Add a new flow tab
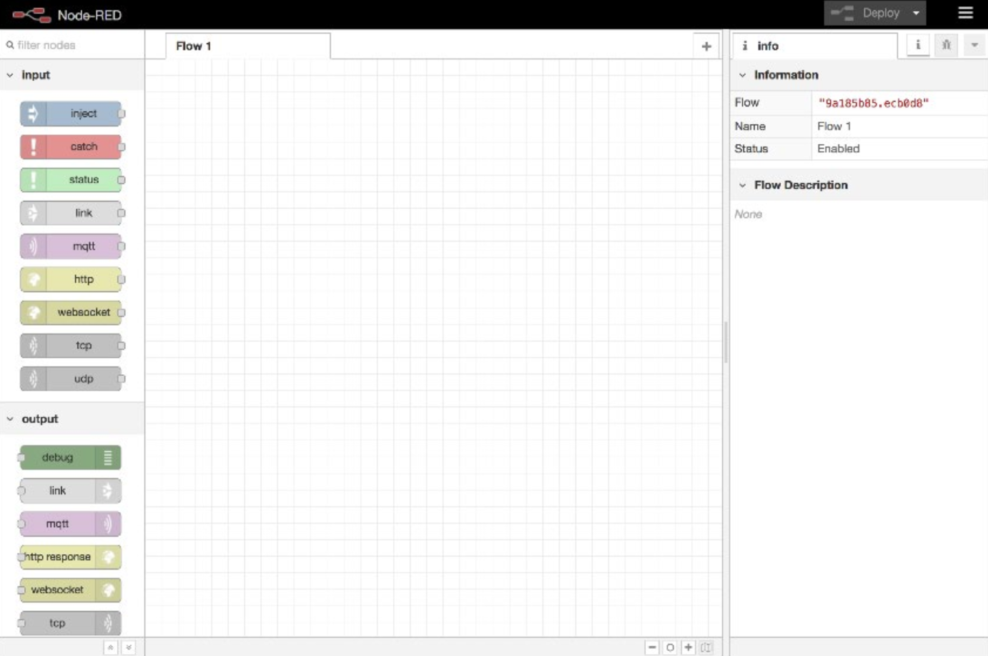The height and width of the screenshot is (656, 988). tap(706, 46)
